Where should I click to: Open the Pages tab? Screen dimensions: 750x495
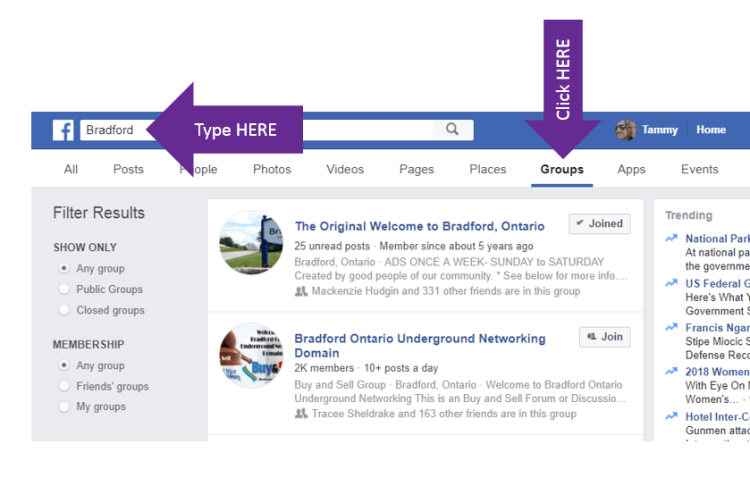point(416,169)
